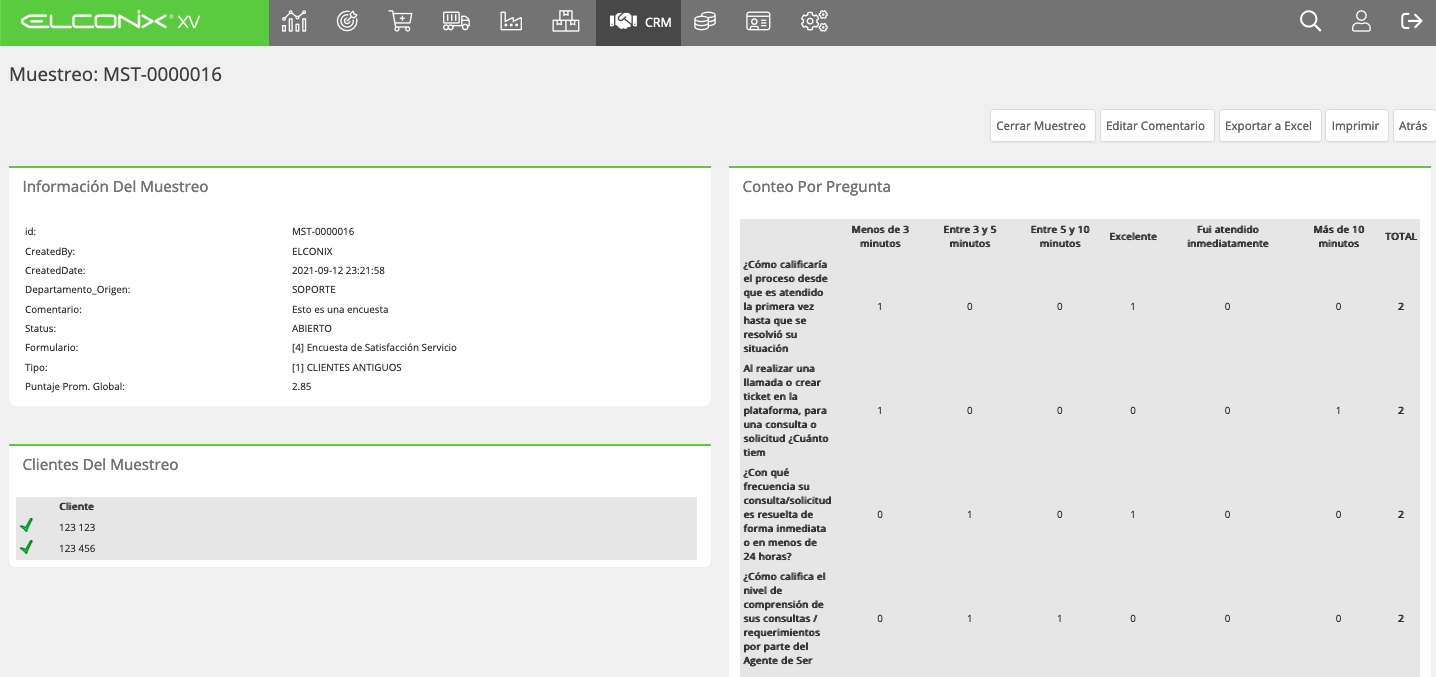The height and width of the screenshot is (677, 1436).
Task: Go back with the Atrás button
Action: [x=1414, y=126]
